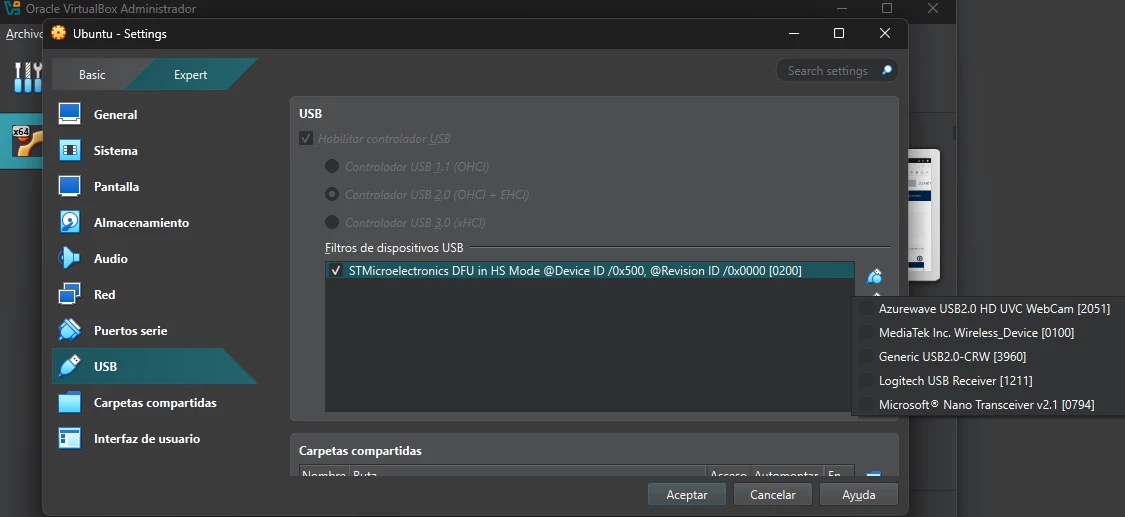Select the Pantalla monitor icon

(70, 186)
